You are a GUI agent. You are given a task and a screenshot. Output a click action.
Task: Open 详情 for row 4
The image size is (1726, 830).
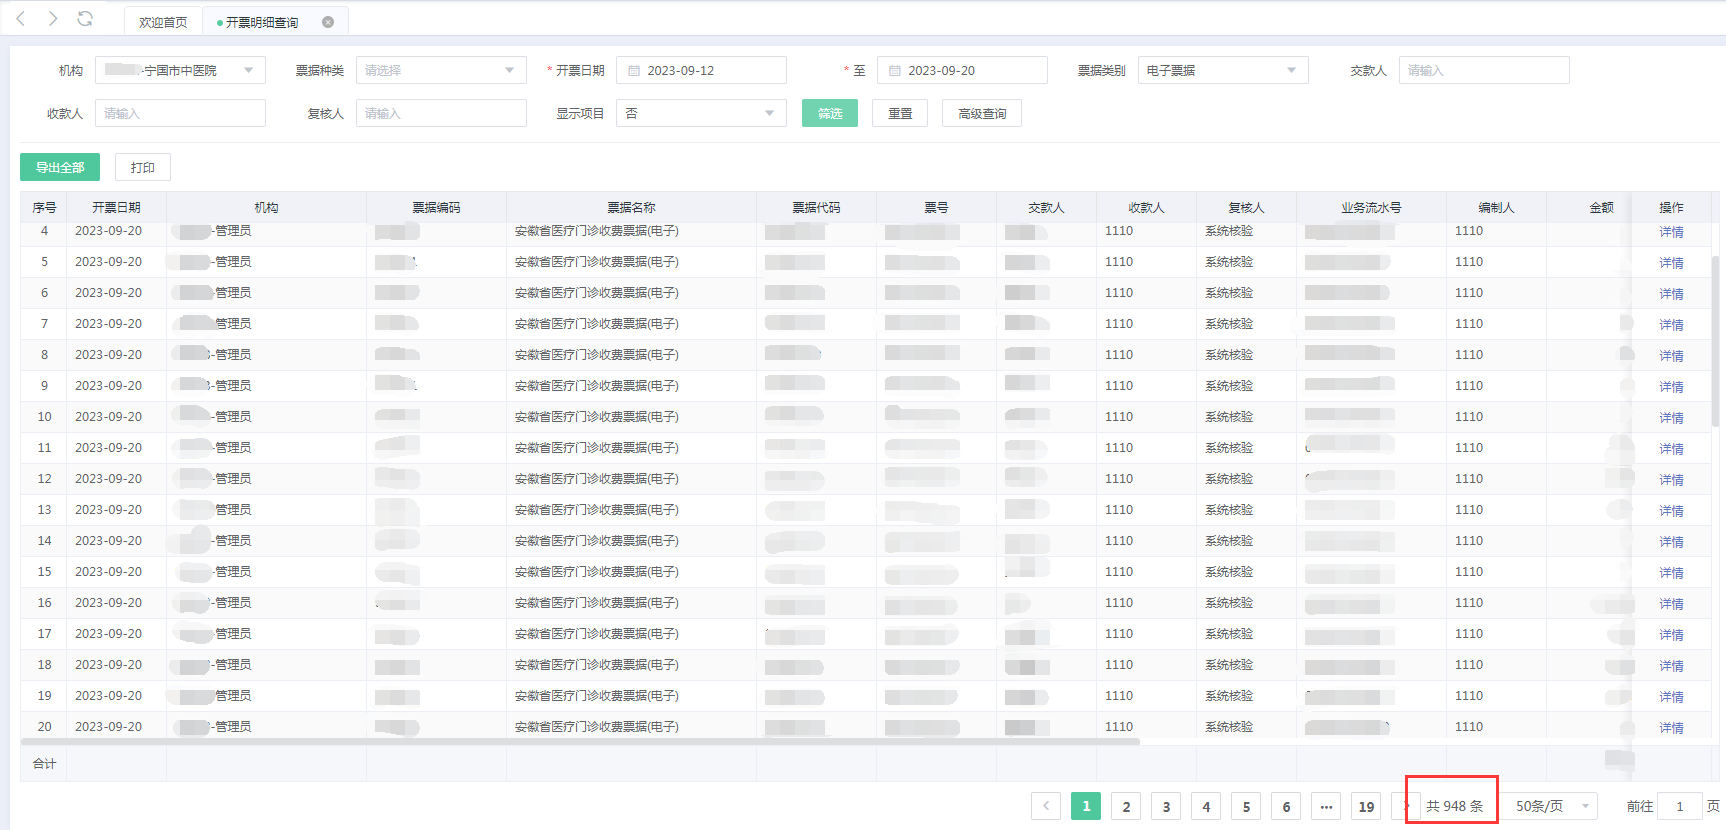(x=1671, y=232)
